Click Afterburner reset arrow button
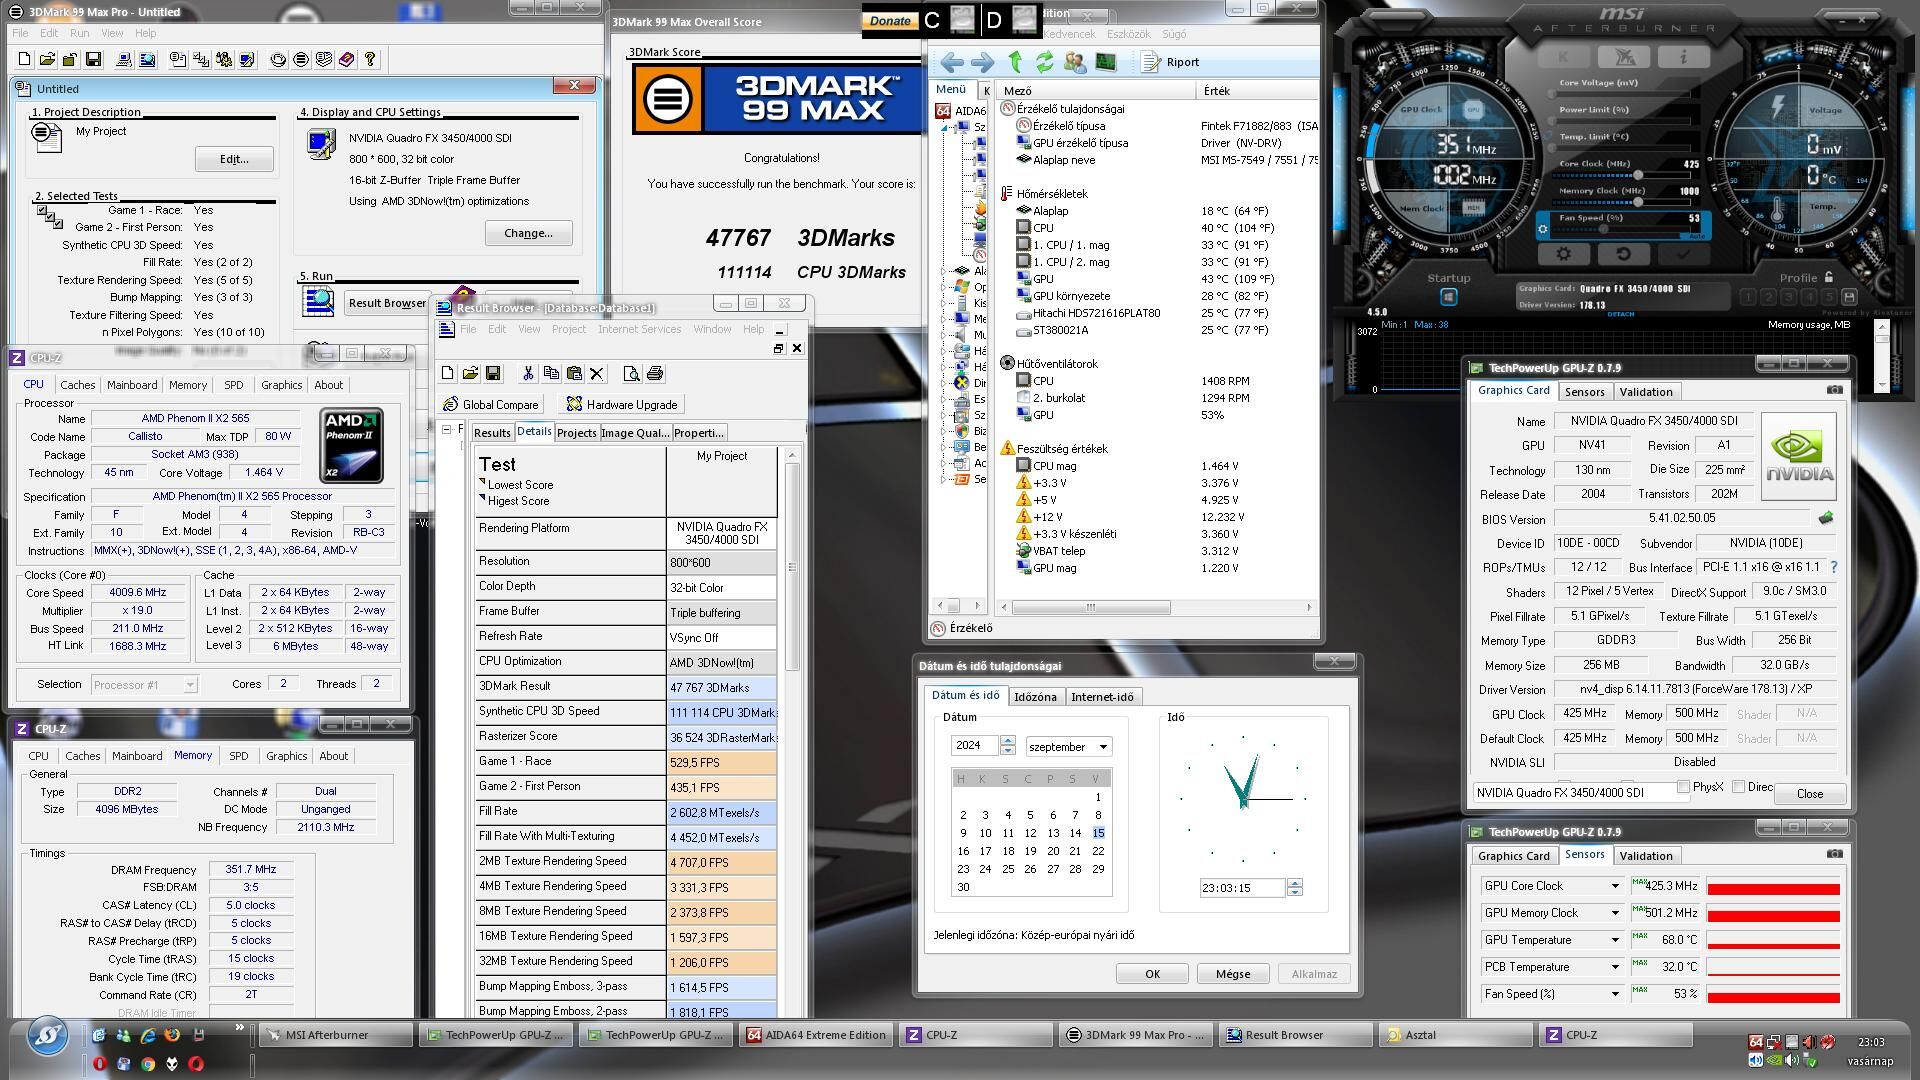Viewport: 1920px width, 1080px height. pos(1623,255)
